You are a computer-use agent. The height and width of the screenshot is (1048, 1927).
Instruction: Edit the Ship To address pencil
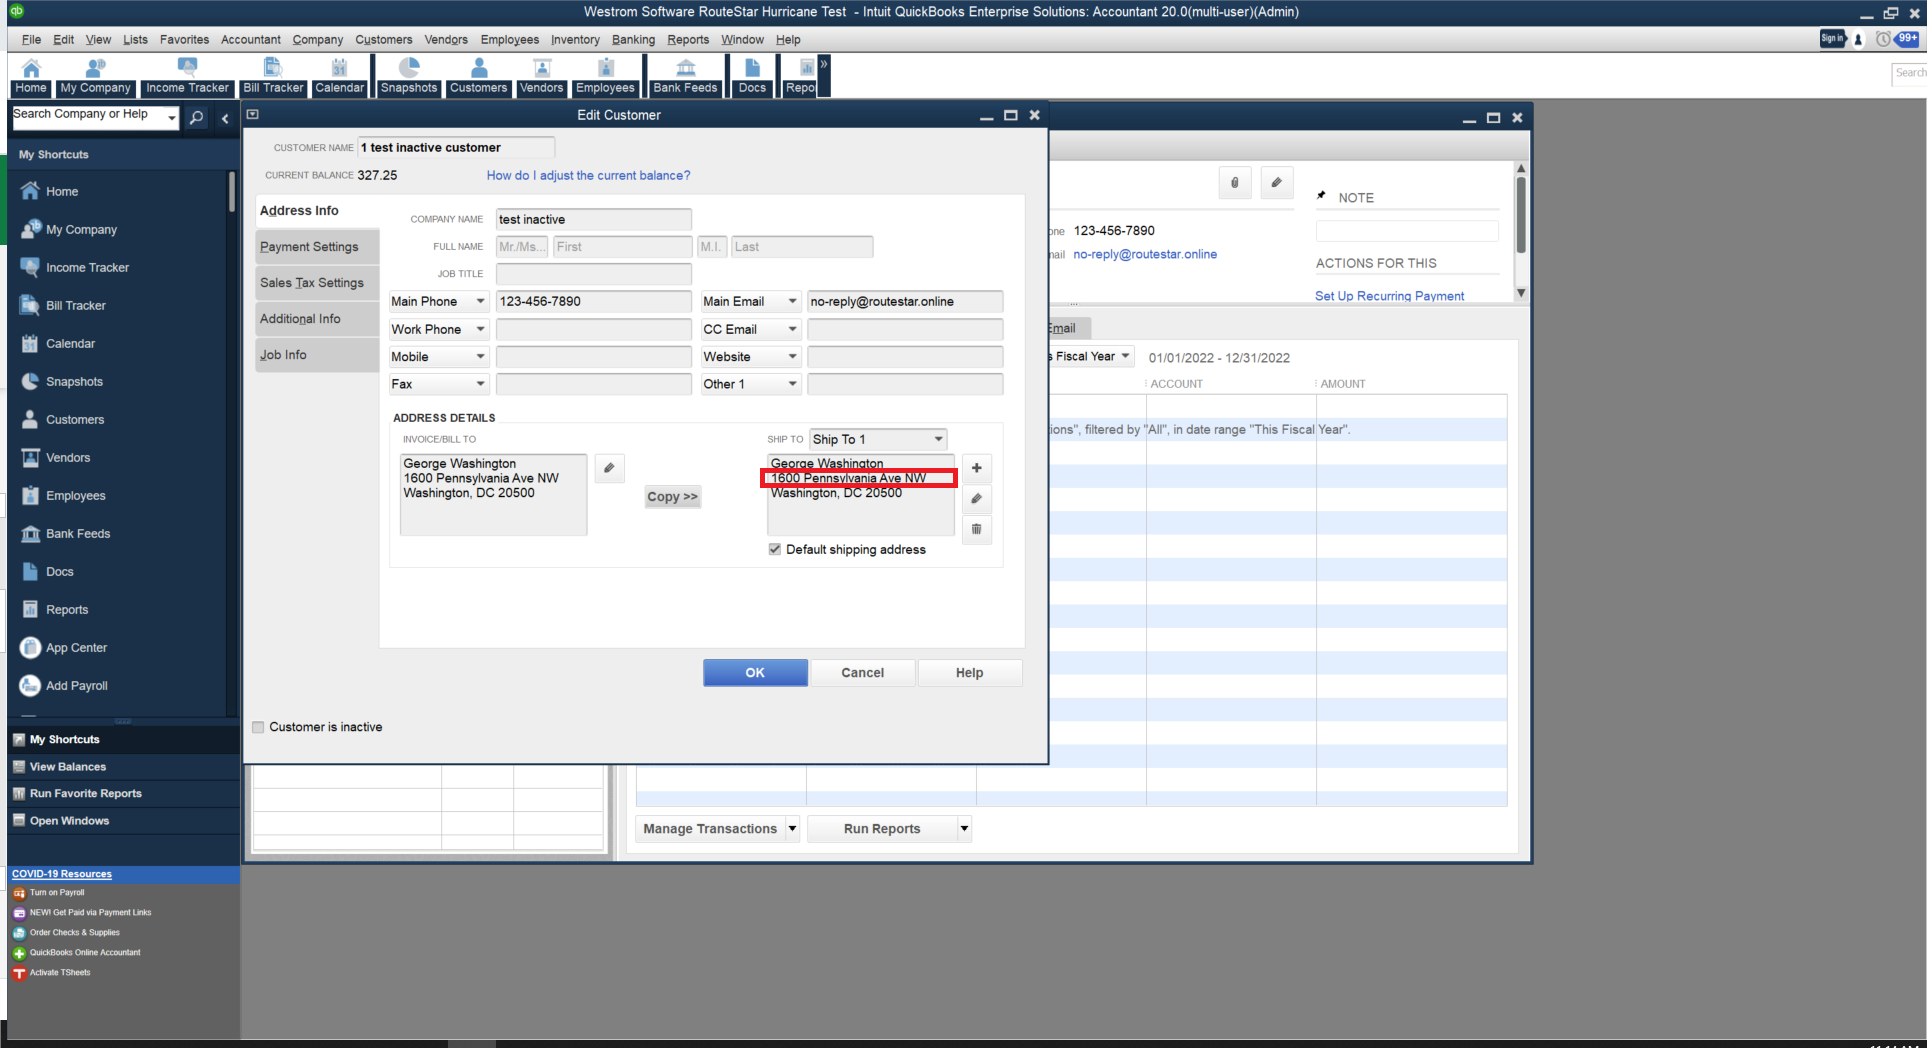[977, 498]
